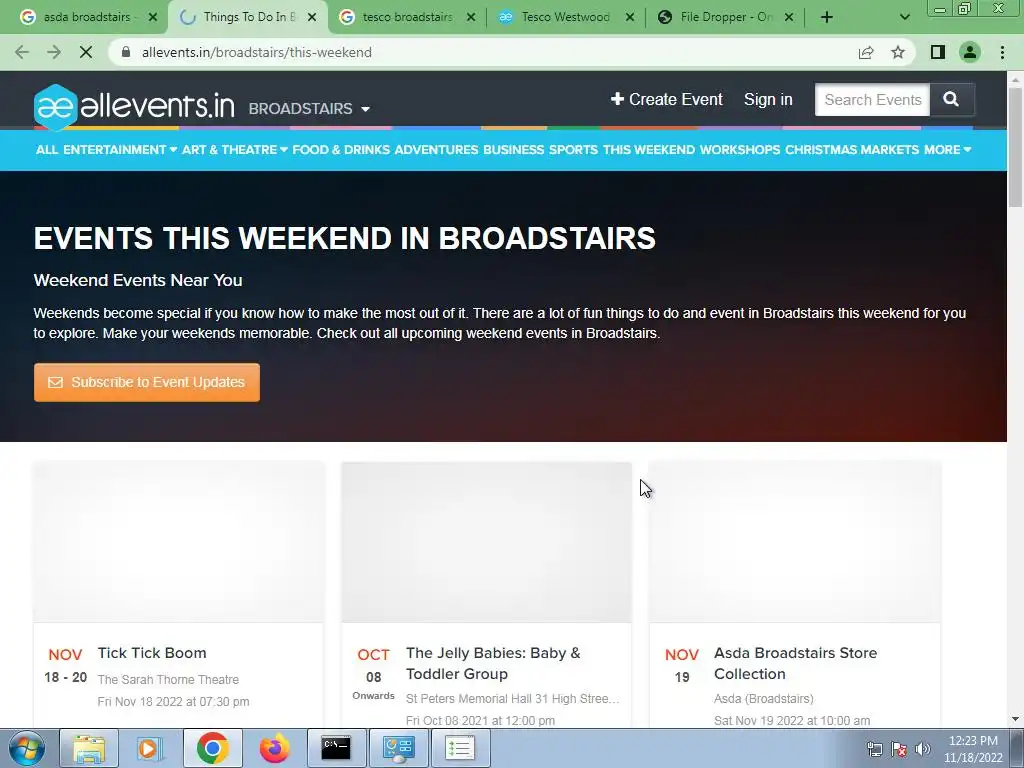The image size is (1024, 768).
Task: Click the network tray icon
Action: (874, 749)
